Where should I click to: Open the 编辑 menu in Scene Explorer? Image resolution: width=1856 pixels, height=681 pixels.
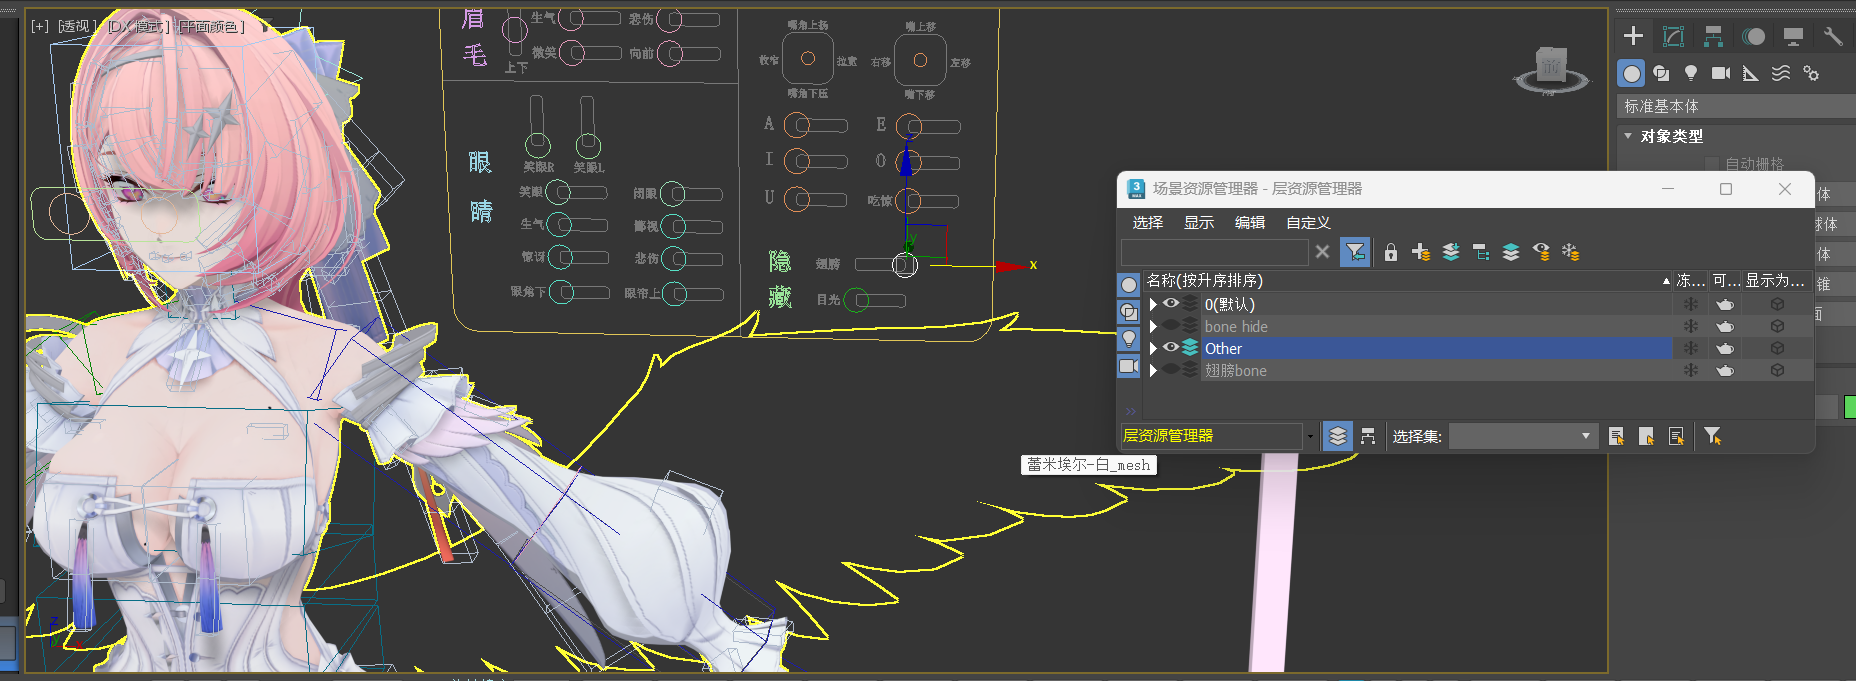coord(1250,222)
